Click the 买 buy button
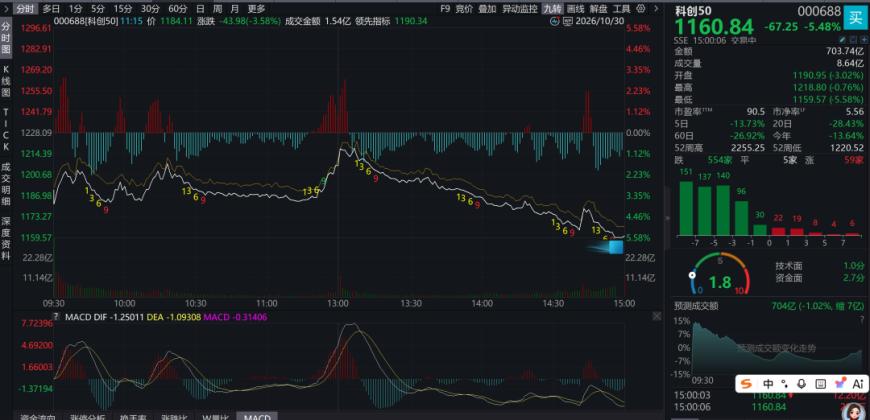The height and width of the screenshot is (420, 870). [x=855, y=17]
